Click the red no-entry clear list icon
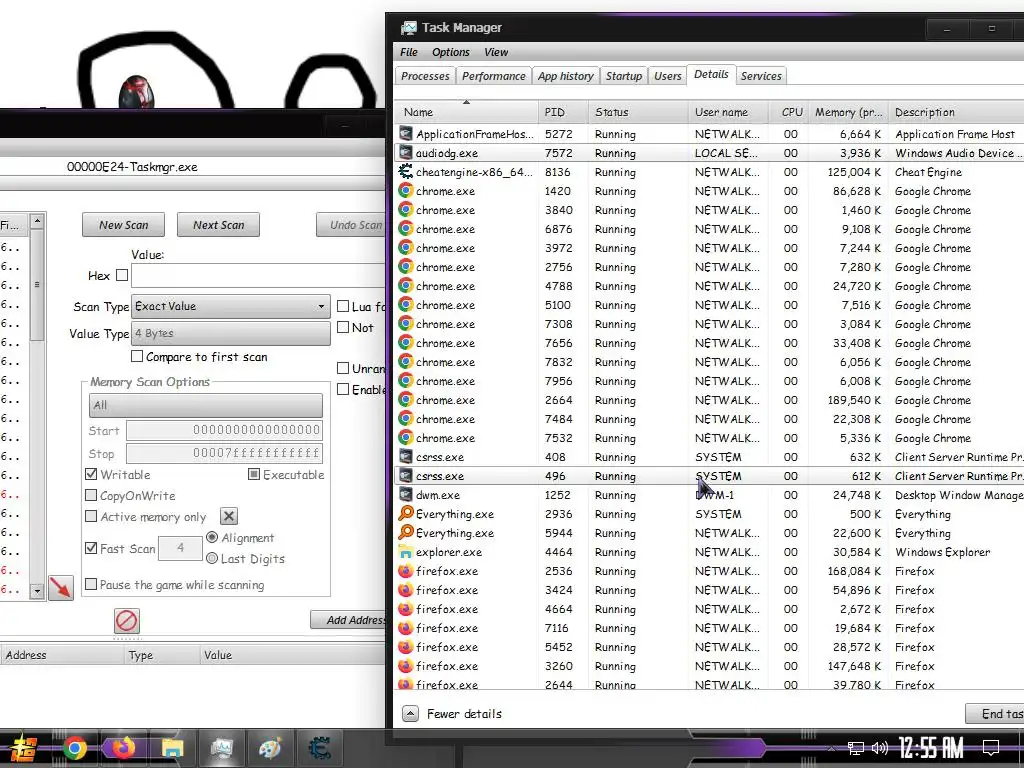 (127, 620)
